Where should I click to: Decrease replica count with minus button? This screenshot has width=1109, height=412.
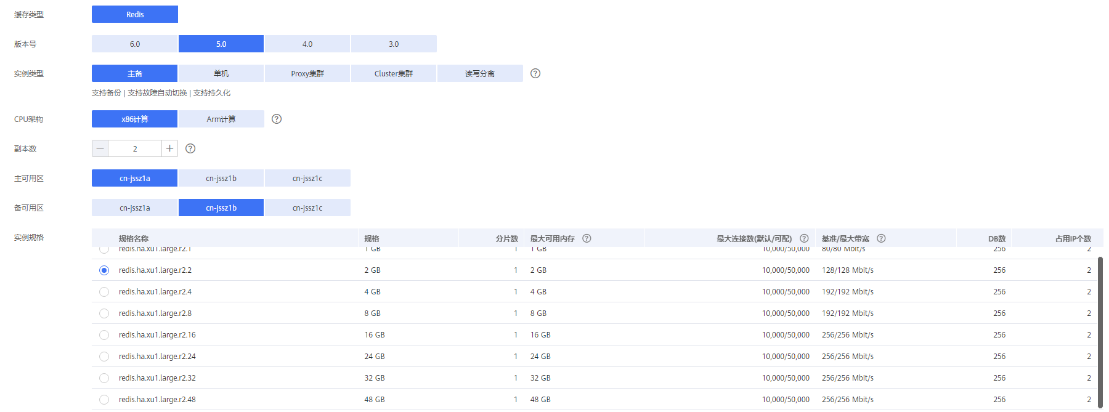[x=100, y=148]
